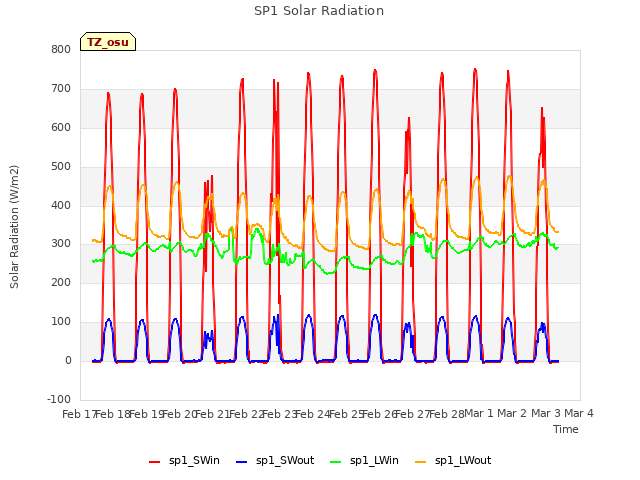Click the 400 y-axis tick label

[x=61, y=205]
